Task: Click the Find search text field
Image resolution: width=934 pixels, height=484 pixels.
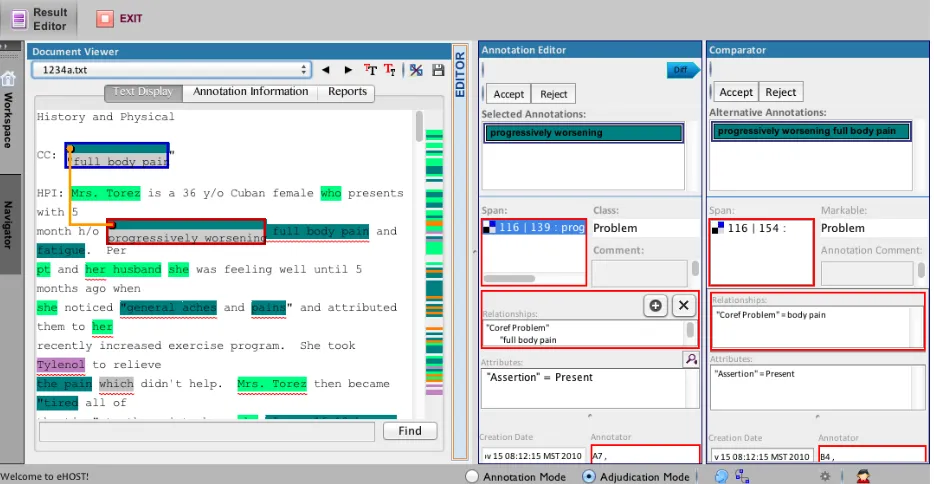Action: 207,432
